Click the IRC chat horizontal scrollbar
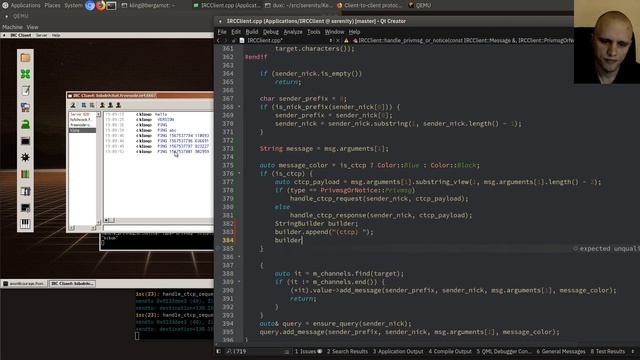Screen dimensions: 640x360 (x=158, y=220)
